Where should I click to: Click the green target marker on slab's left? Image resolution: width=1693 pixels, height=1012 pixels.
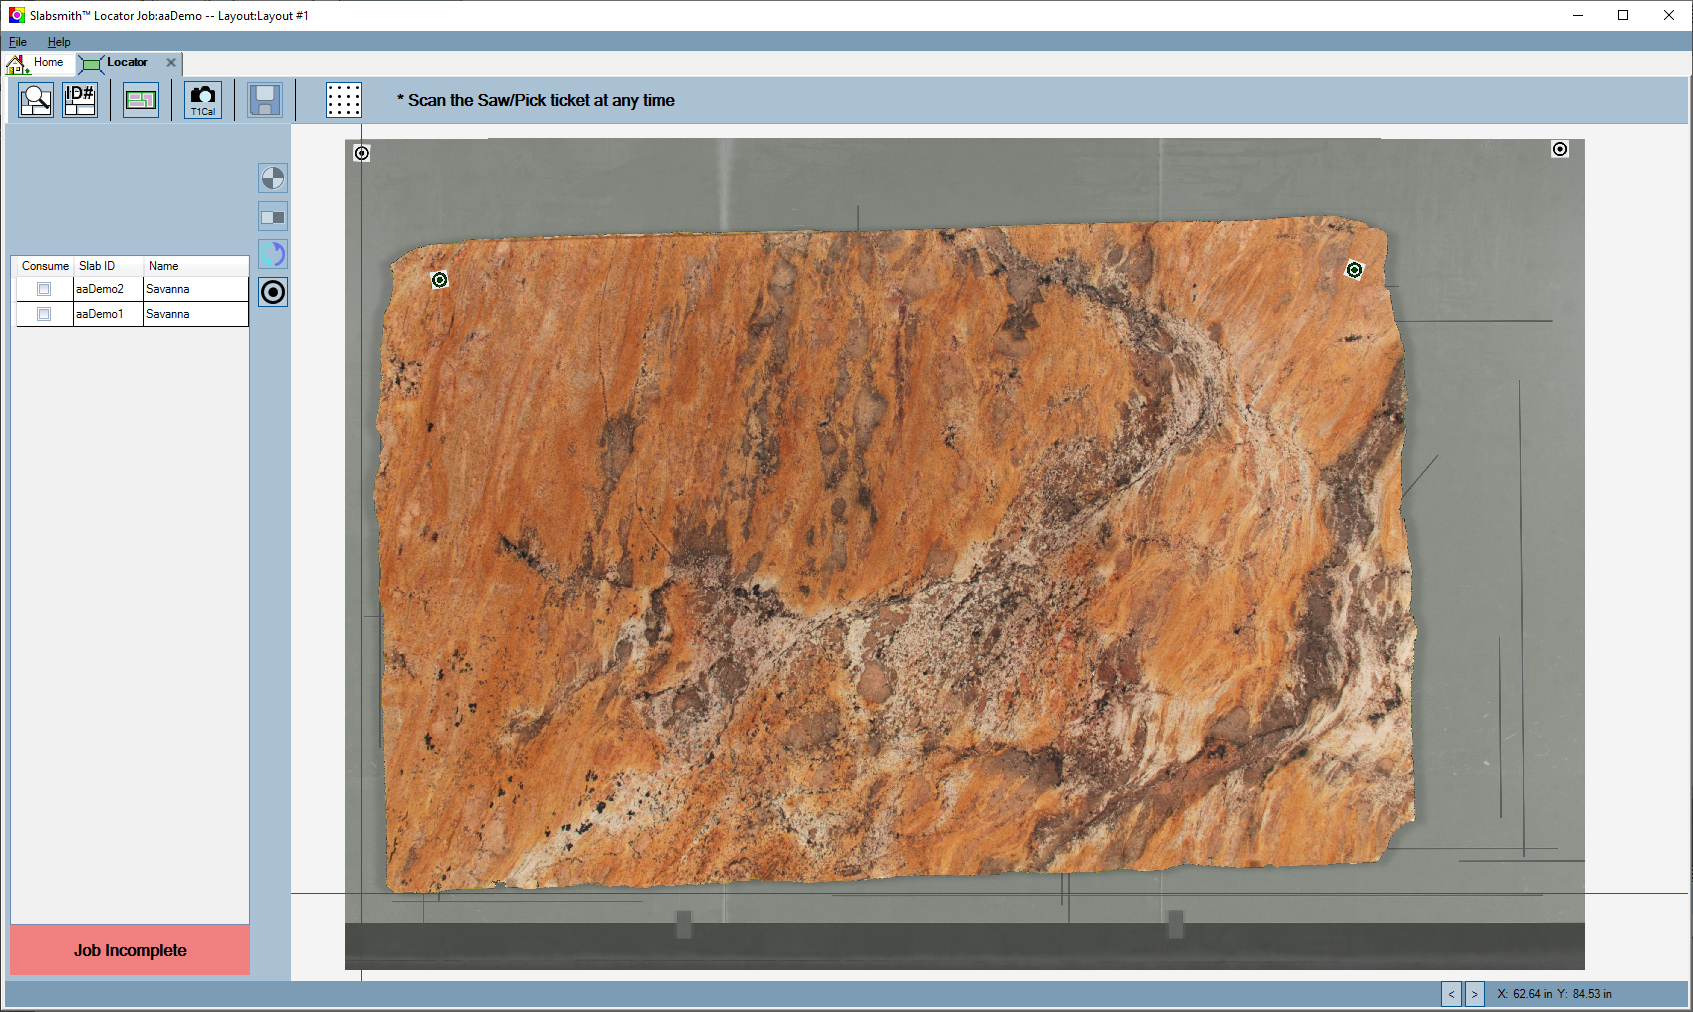(439, 280)
